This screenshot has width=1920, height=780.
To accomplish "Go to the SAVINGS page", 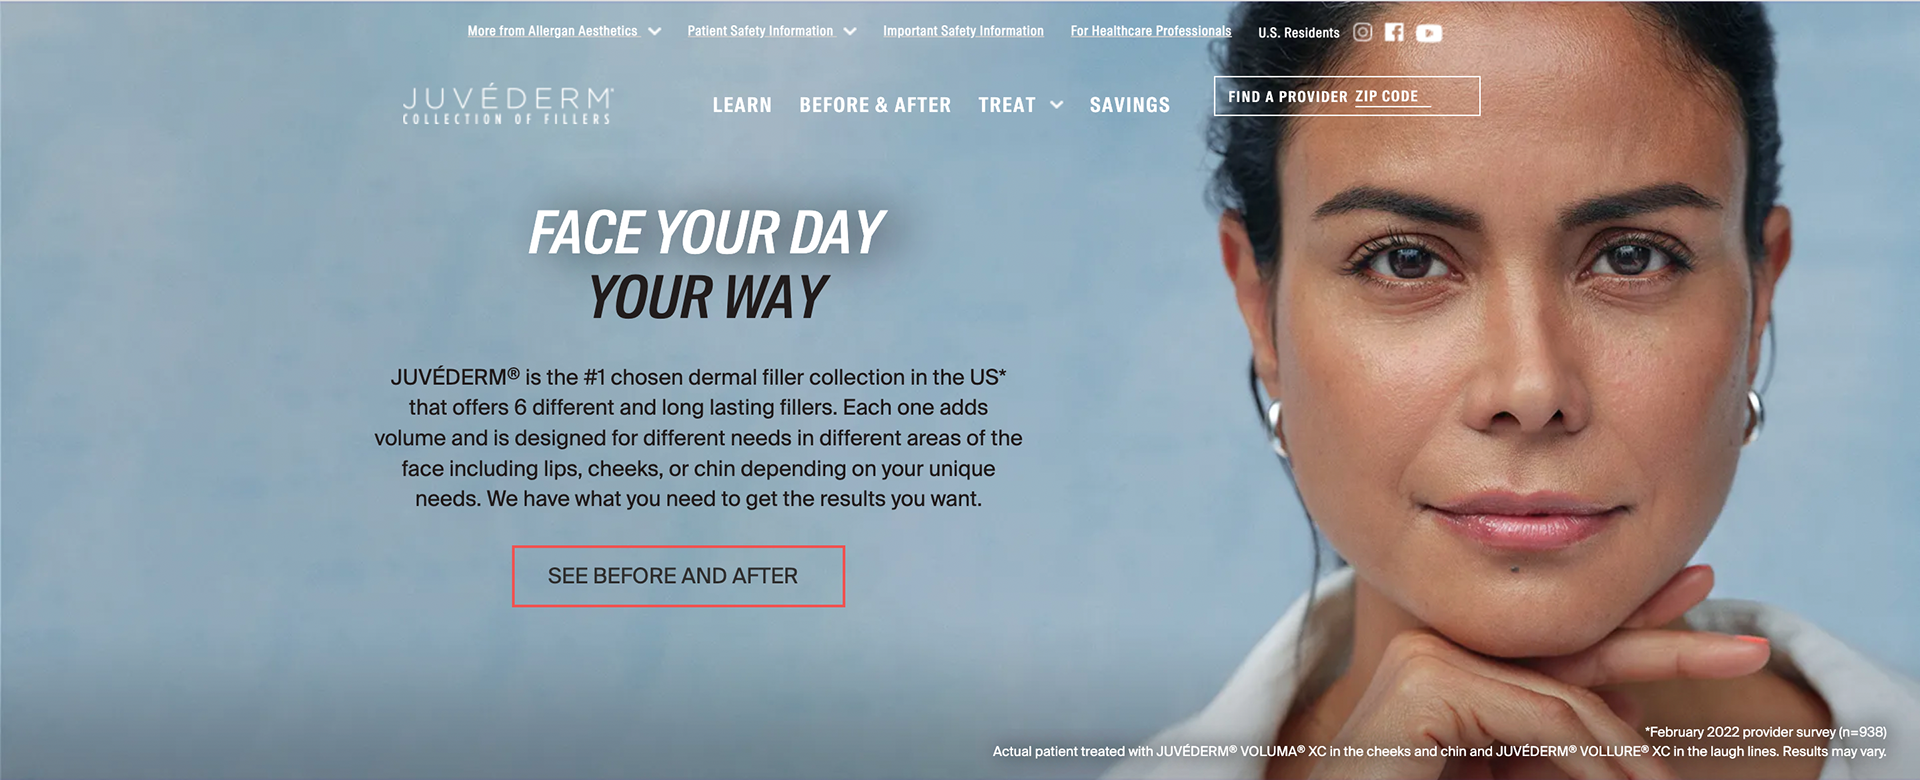I will click(1130, 105).
